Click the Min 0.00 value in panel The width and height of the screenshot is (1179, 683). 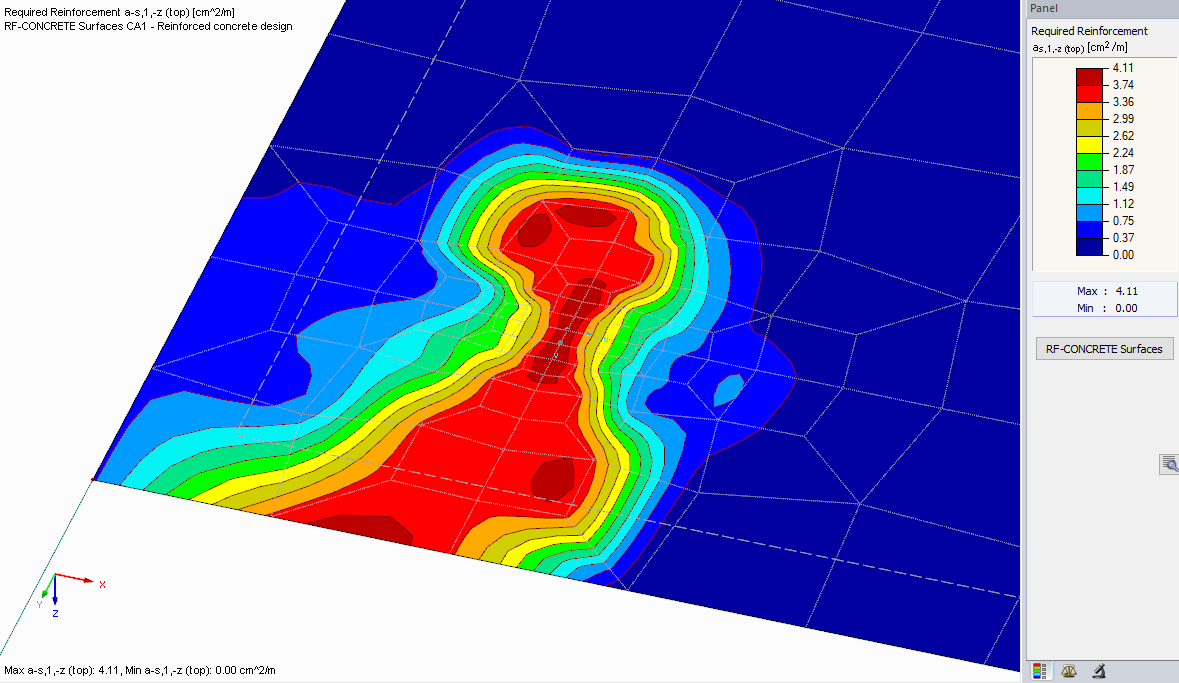pyautogui.click(x=1126, y=308)
